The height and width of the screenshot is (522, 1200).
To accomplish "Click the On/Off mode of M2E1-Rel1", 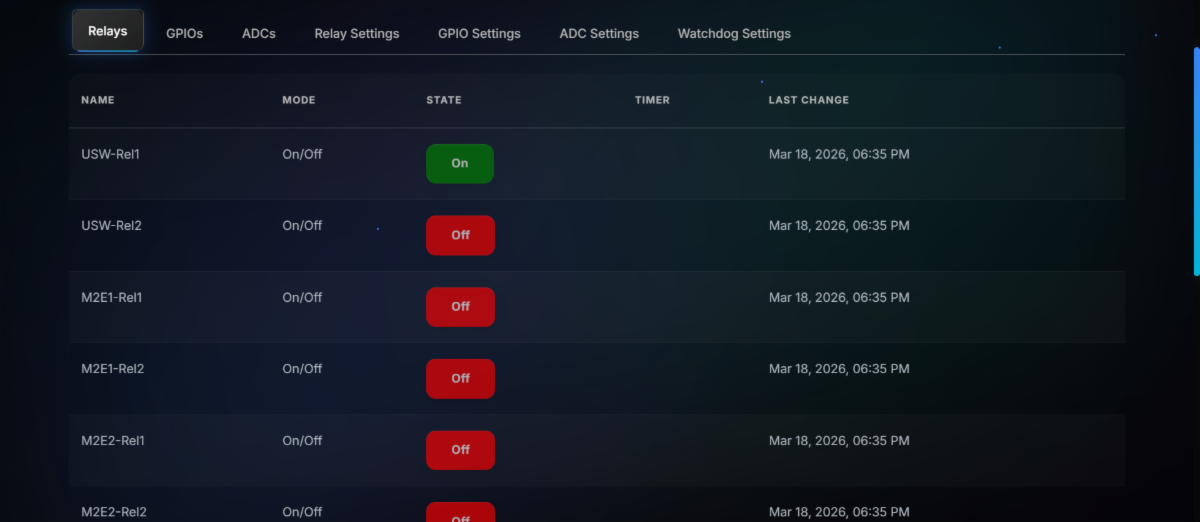I will 302,298.
